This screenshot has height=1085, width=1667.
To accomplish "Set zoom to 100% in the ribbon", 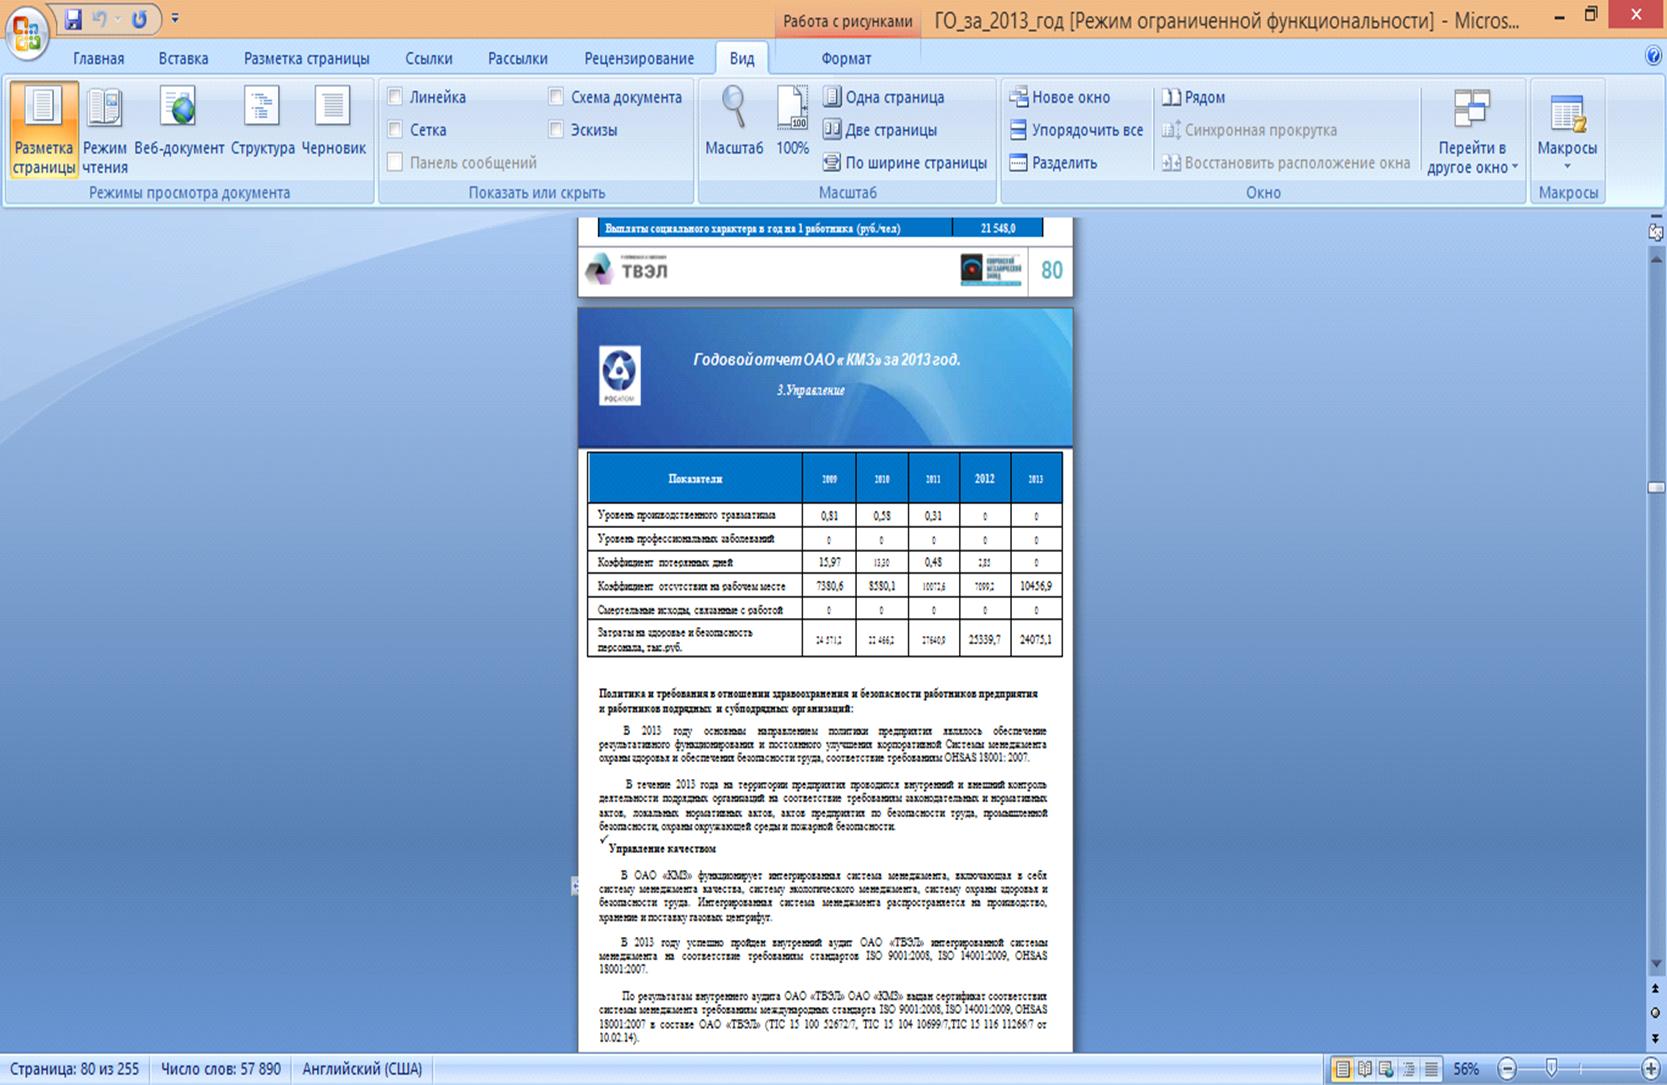I will [793, 122].
